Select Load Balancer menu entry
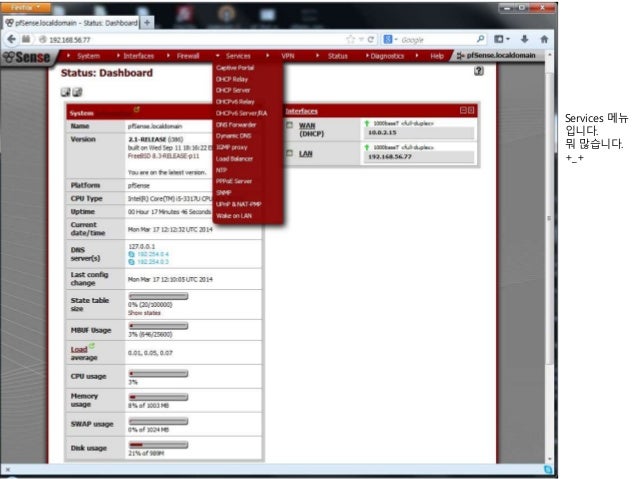Screen dimensions: 638x479 click(234, 159)
